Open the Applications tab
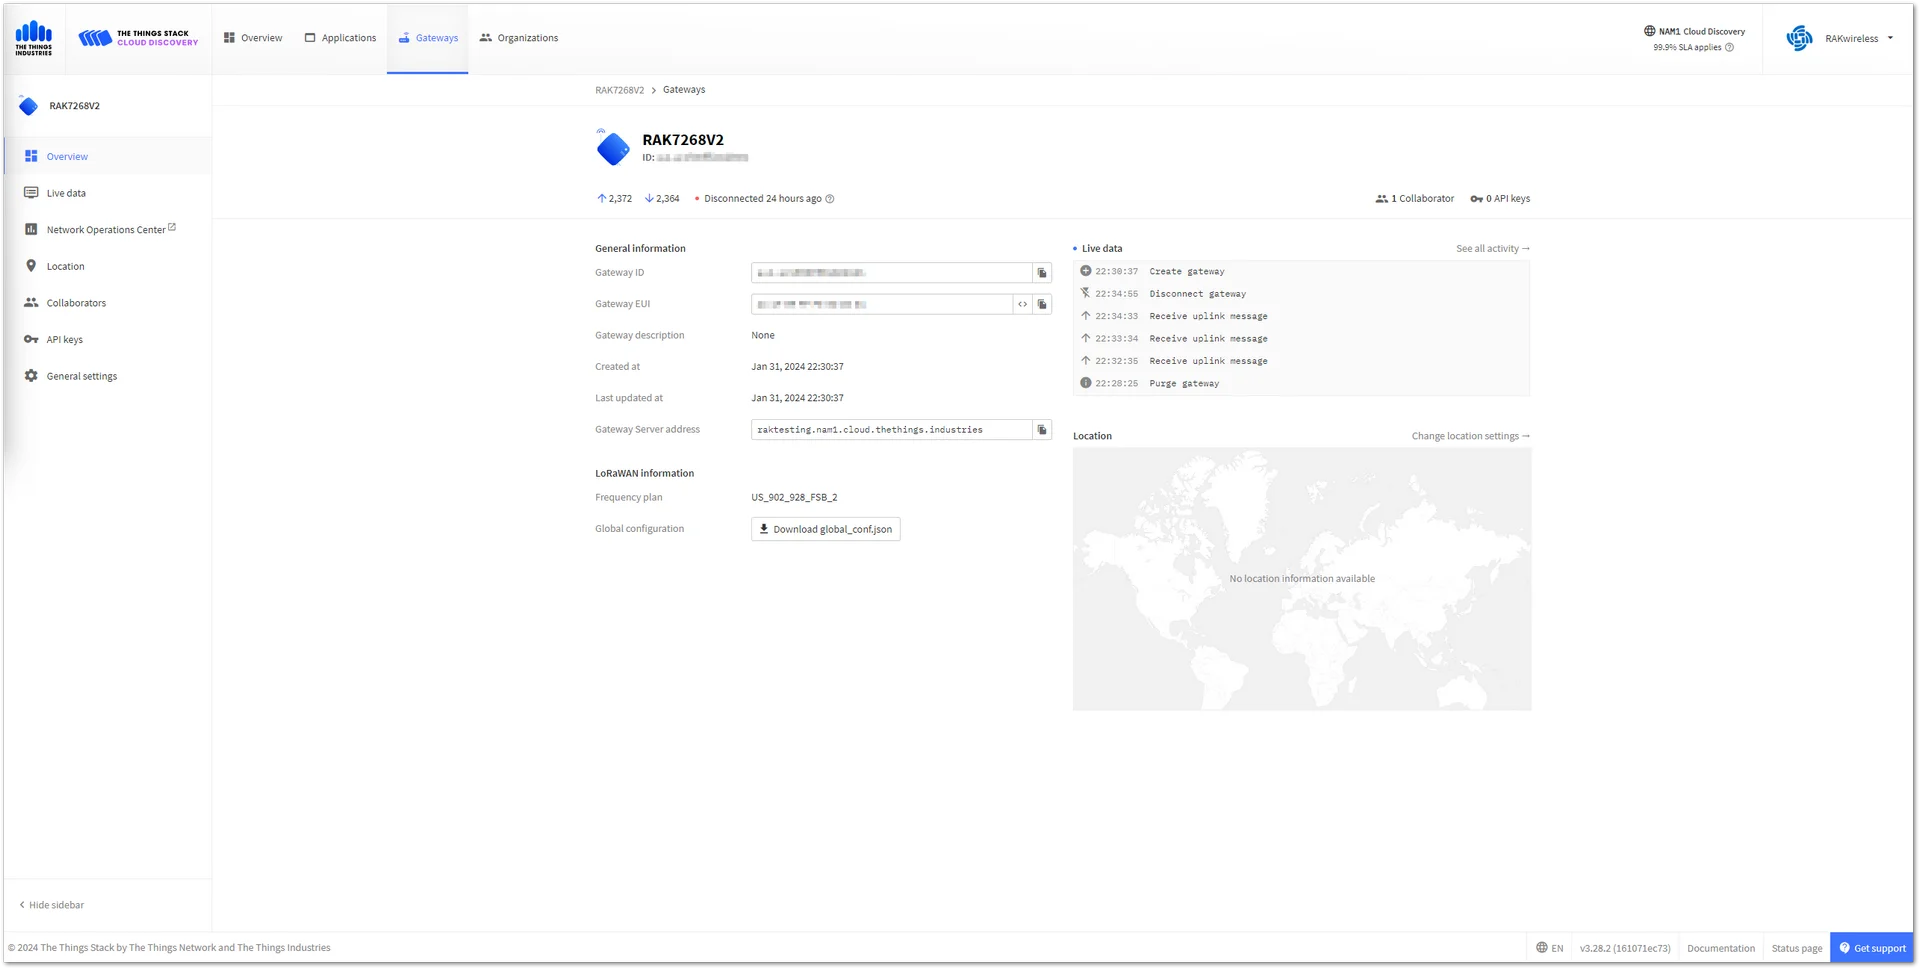The width and height of the screenshot is (1920, 969). [341, 38]
